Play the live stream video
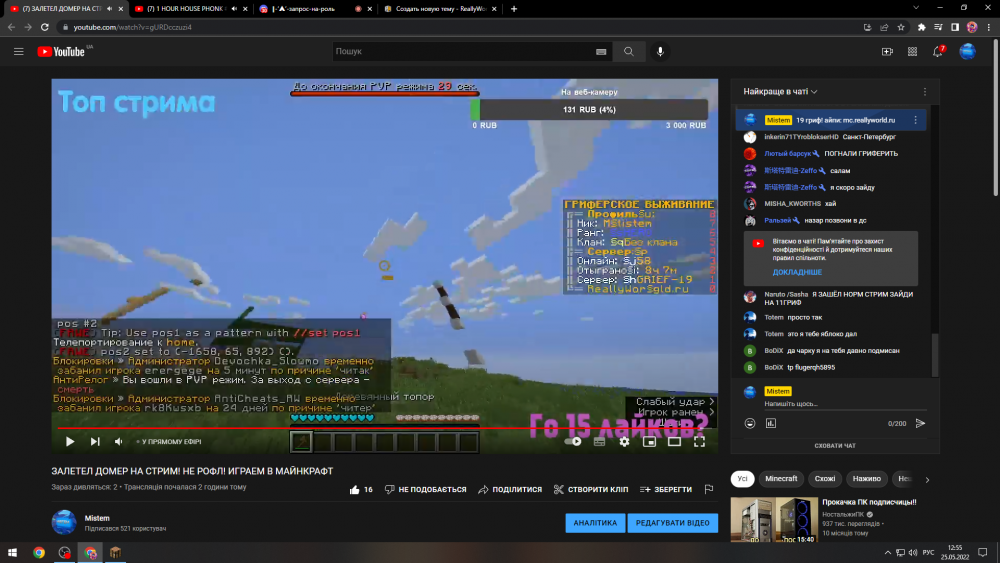This screenshot has width=1000, height=563. (x=70, y=441)
